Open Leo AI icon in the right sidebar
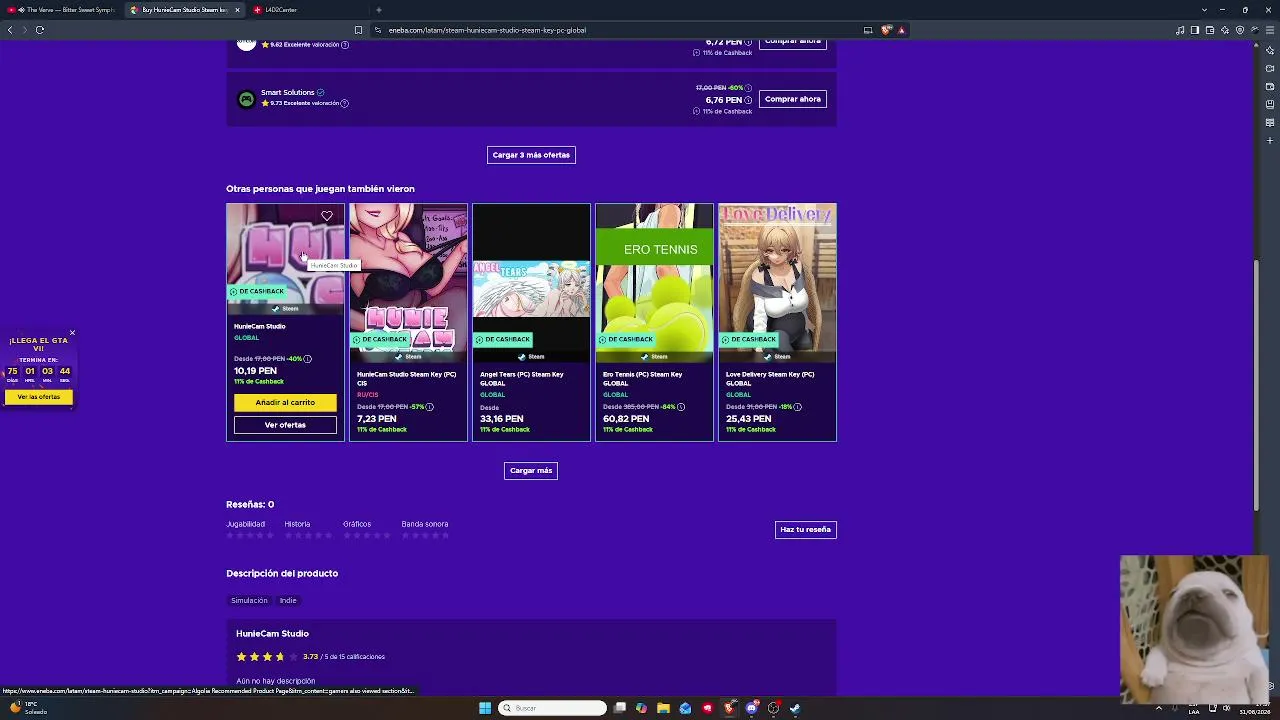 click(1270, 51)
